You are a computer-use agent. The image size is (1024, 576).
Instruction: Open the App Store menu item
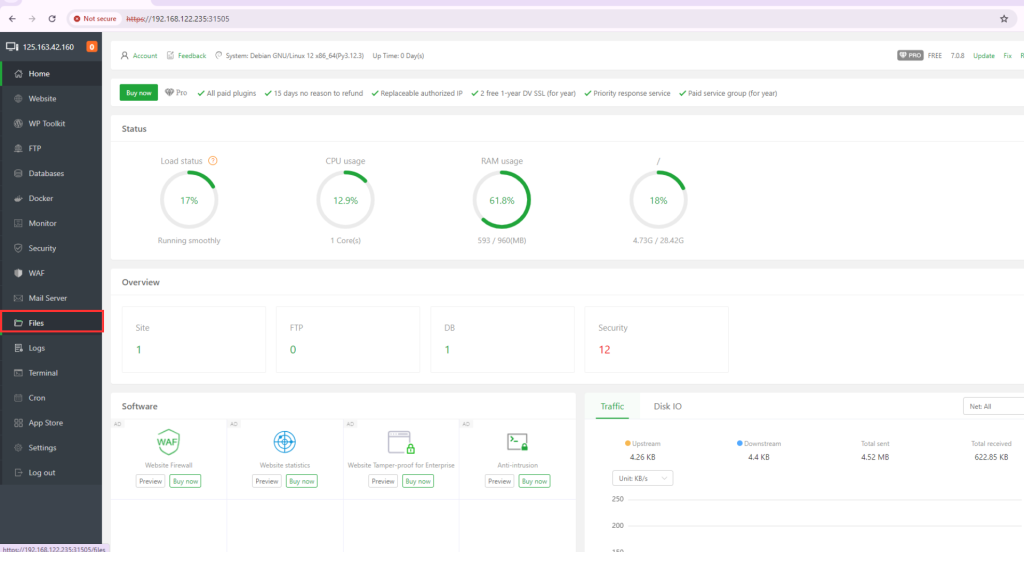(46, 423)
